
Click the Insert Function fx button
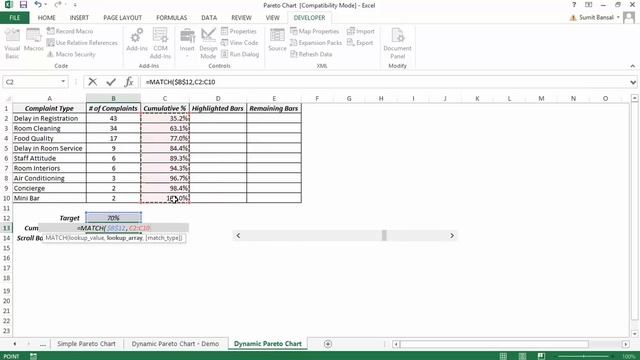pos(129,82)
